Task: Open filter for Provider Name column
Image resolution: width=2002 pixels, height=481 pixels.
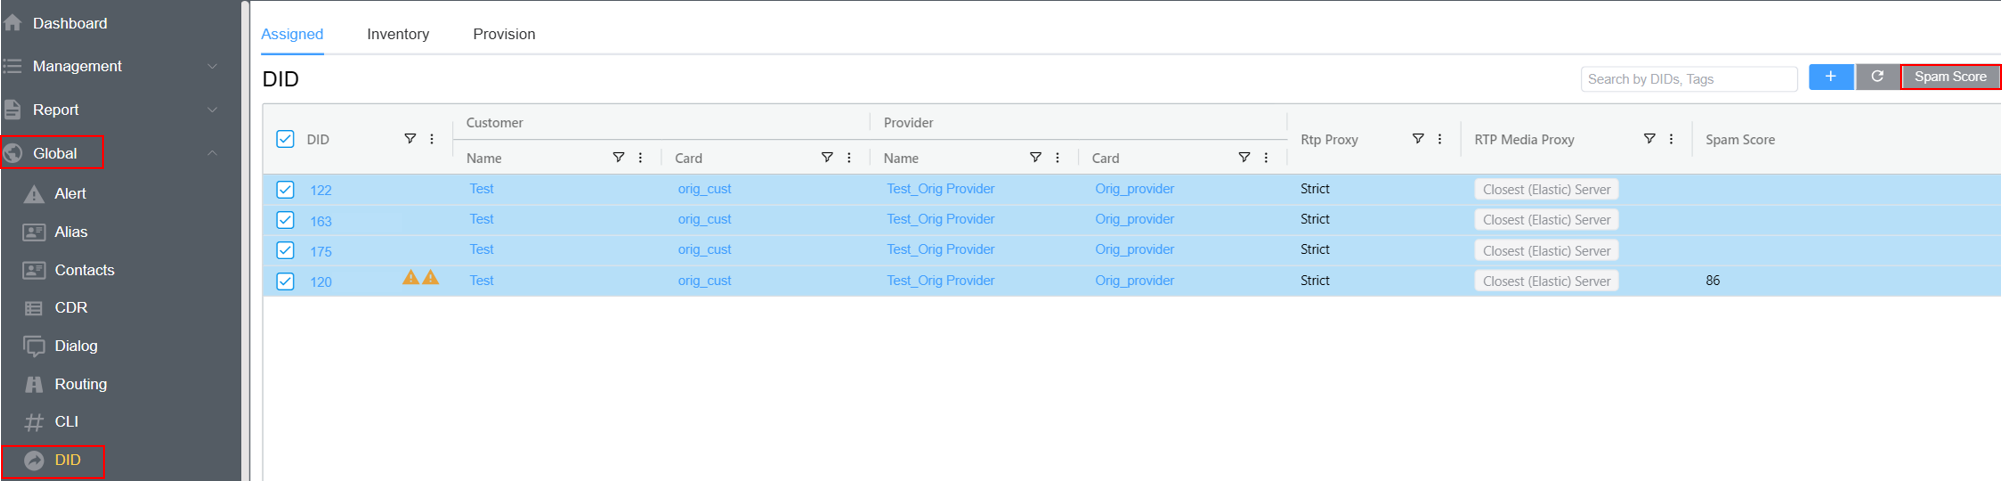Action: click(x=1035, y=157)
